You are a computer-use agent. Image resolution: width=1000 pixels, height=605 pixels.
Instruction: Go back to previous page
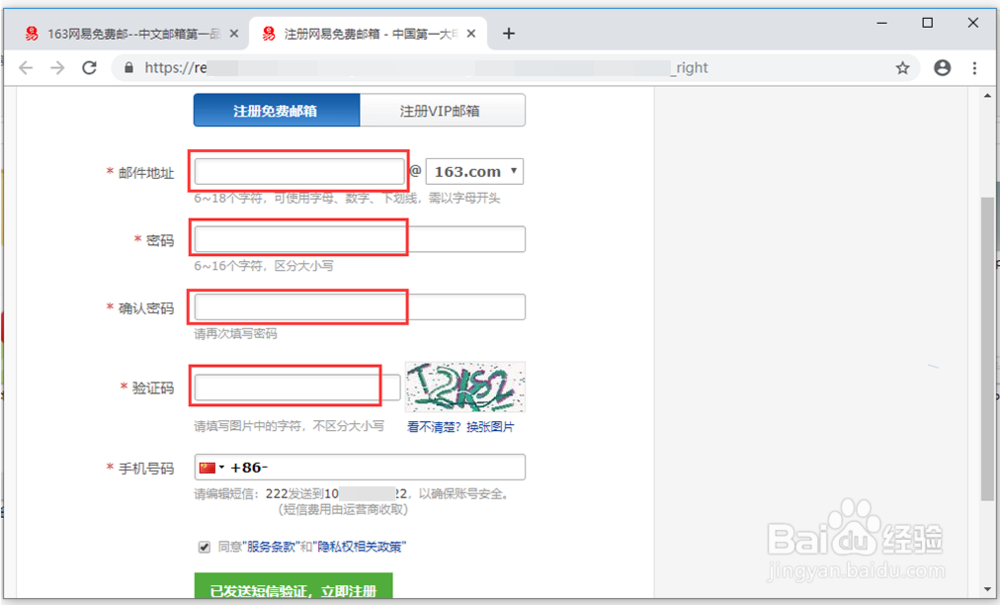coord(26,68)
